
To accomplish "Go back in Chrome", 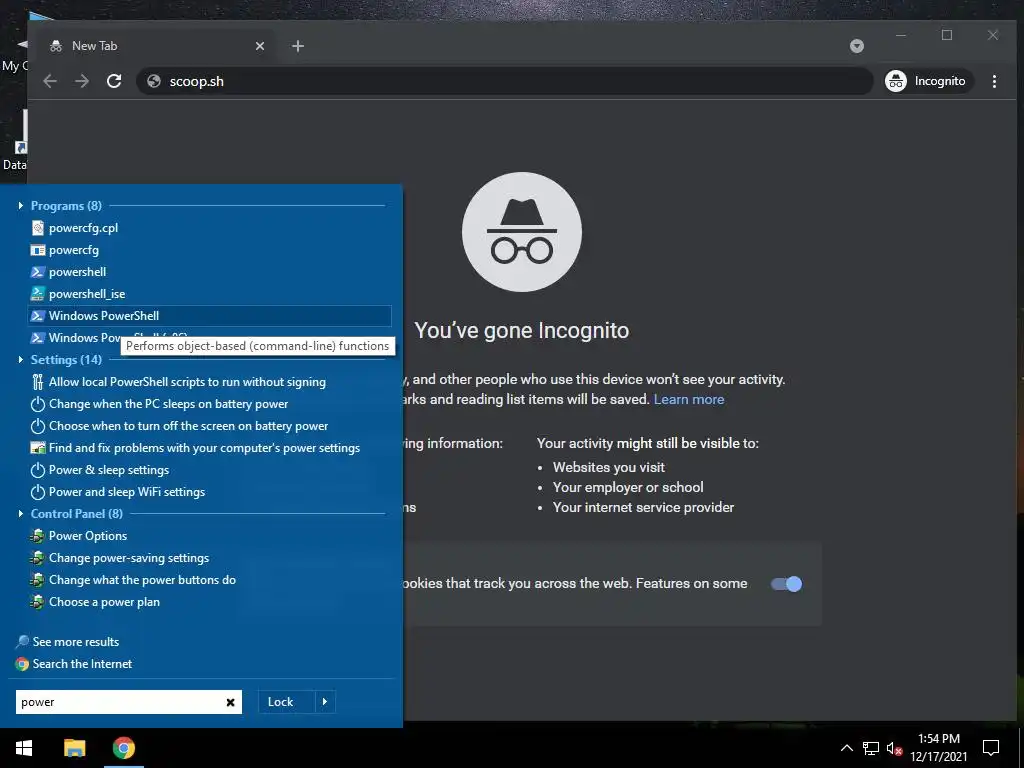I will [50, 81].
